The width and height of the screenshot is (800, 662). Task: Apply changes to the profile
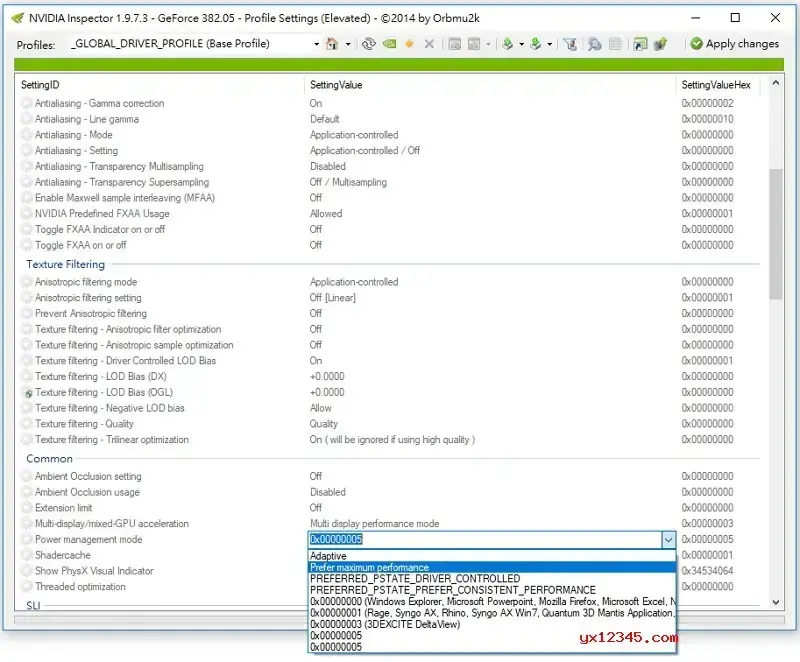click(x=734, y=44)
